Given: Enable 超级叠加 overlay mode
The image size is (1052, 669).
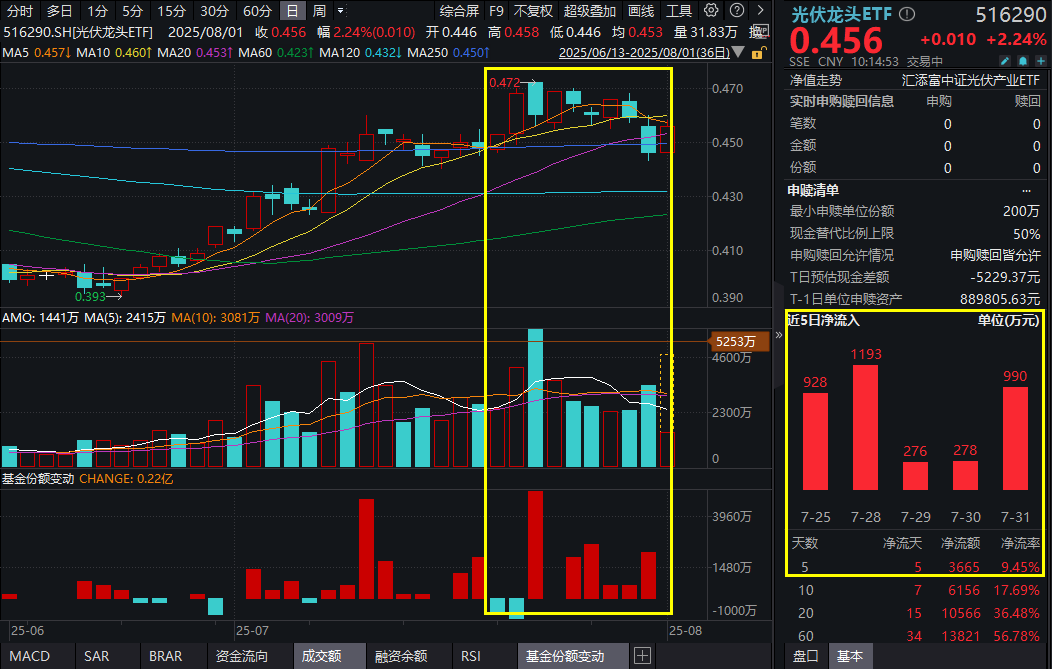Looking at the screenshot, I should point(589,11).
